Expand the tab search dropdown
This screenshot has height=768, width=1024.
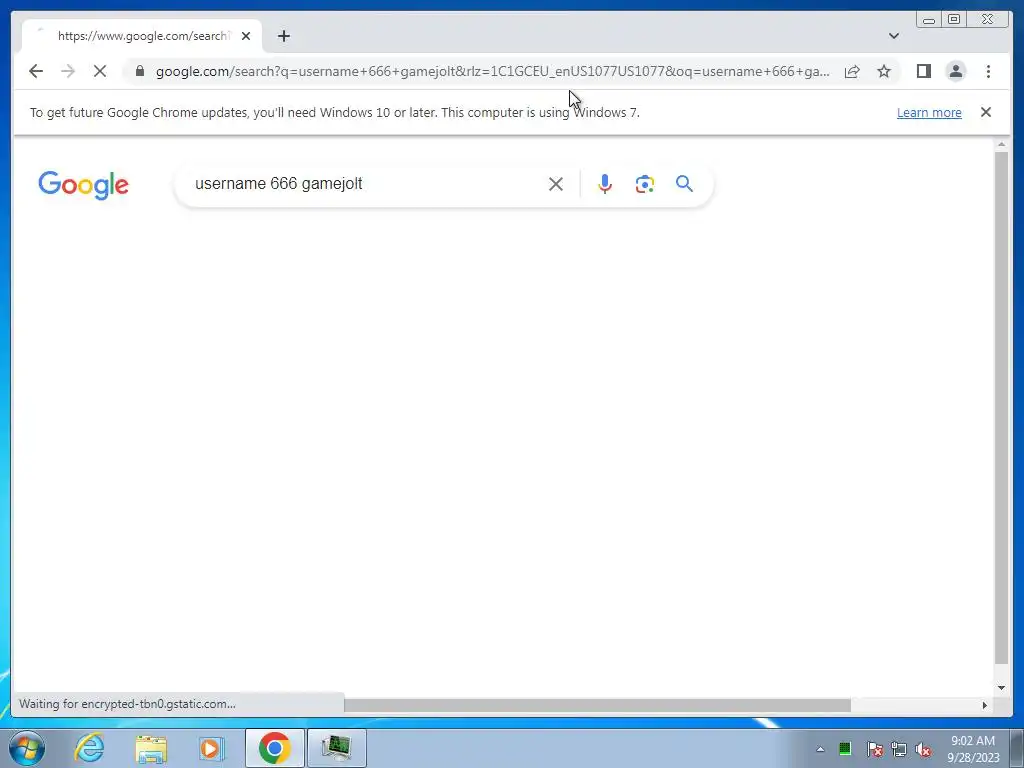(x=893, y=36)
